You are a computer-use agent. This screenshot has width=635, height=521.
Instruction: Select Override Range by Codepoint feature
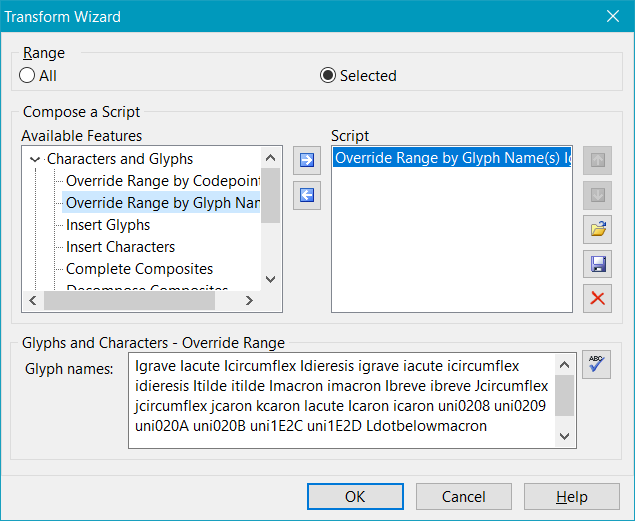pos(163,181)
